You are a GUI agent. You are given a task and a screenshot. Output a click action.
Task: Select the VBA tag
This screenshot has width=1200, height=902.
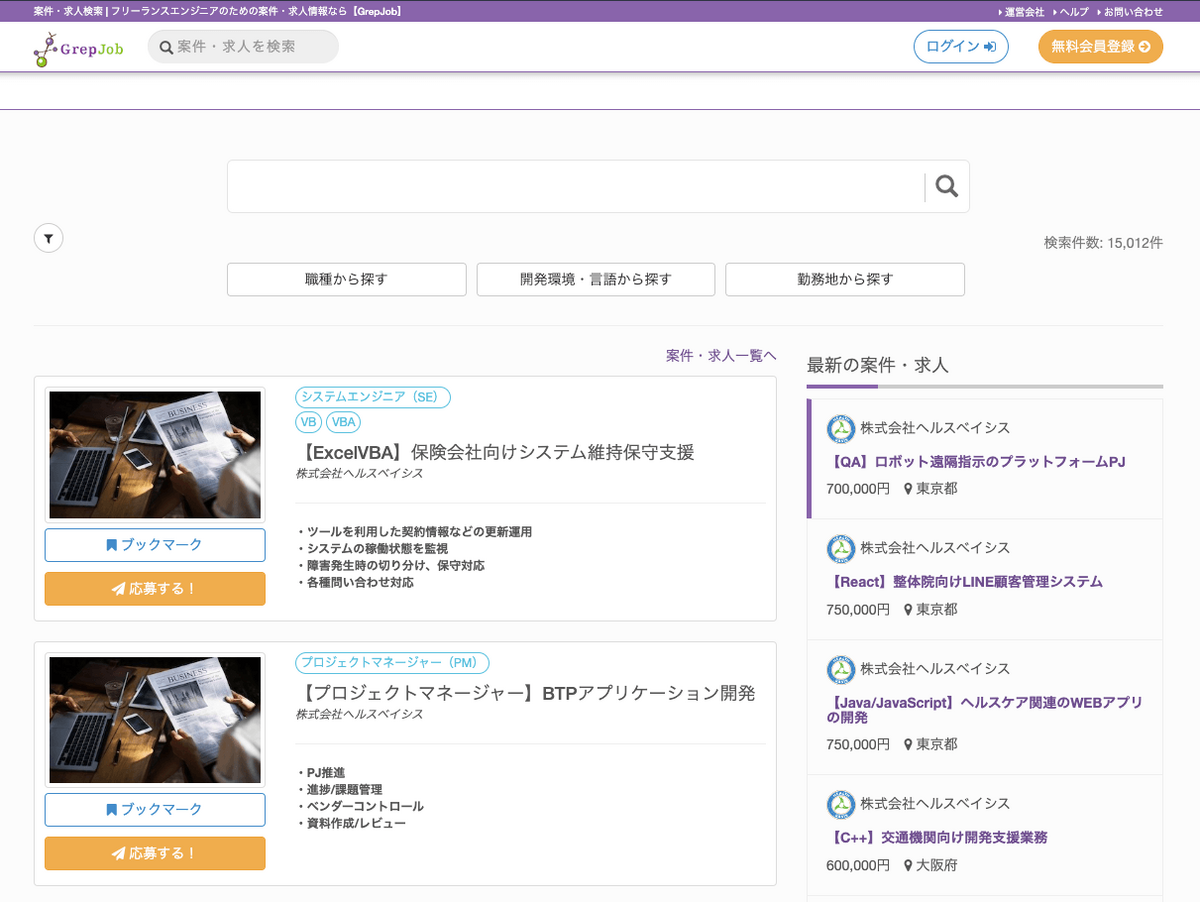pos(344,422)
